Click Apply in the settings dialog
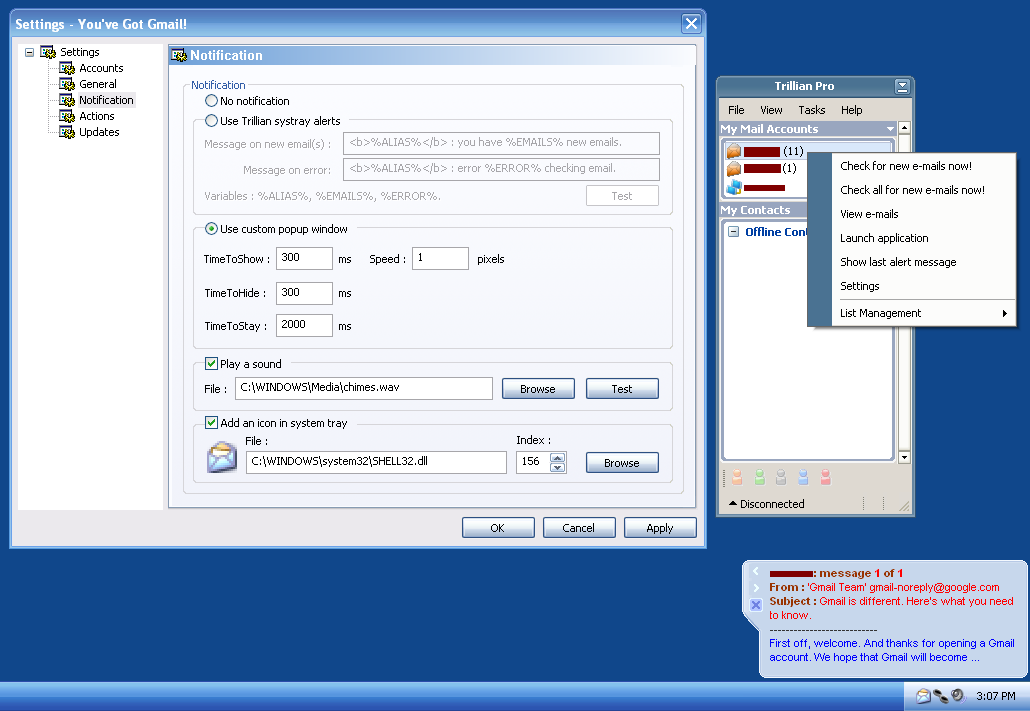 point(659,528)
